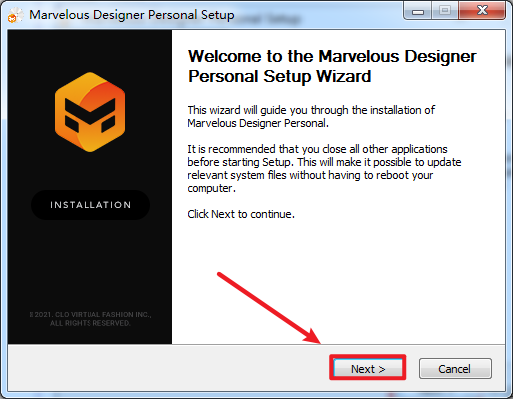Minimize the setup wizard window

coord(417,11)
